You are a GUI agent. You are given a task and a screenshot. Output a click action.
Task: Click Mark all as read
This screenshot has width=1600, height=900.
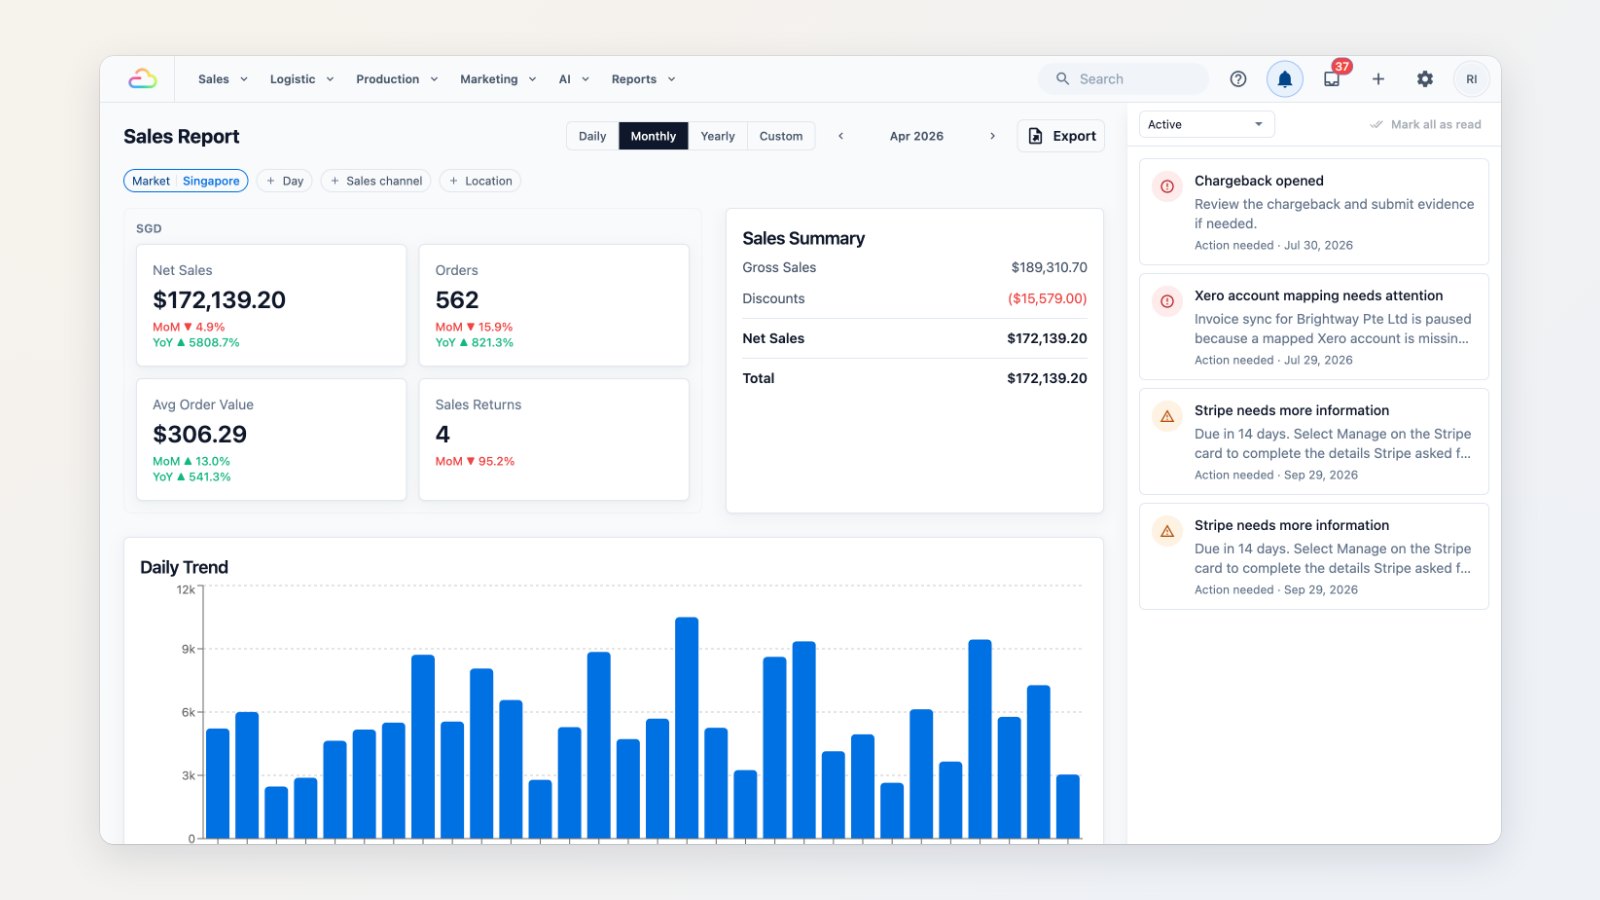coord(1425,124)
